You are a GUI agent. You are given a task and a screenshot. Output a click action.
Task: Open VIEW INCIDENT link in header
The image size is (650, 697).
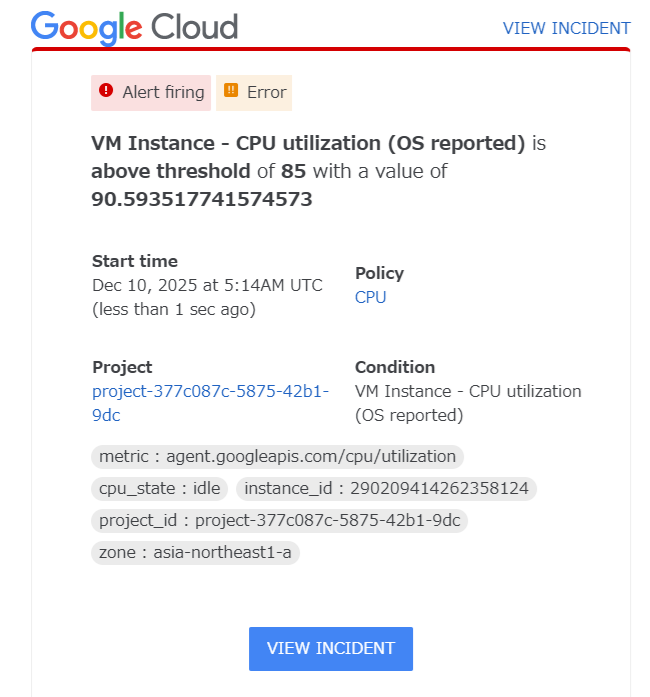tap(566, 28)
